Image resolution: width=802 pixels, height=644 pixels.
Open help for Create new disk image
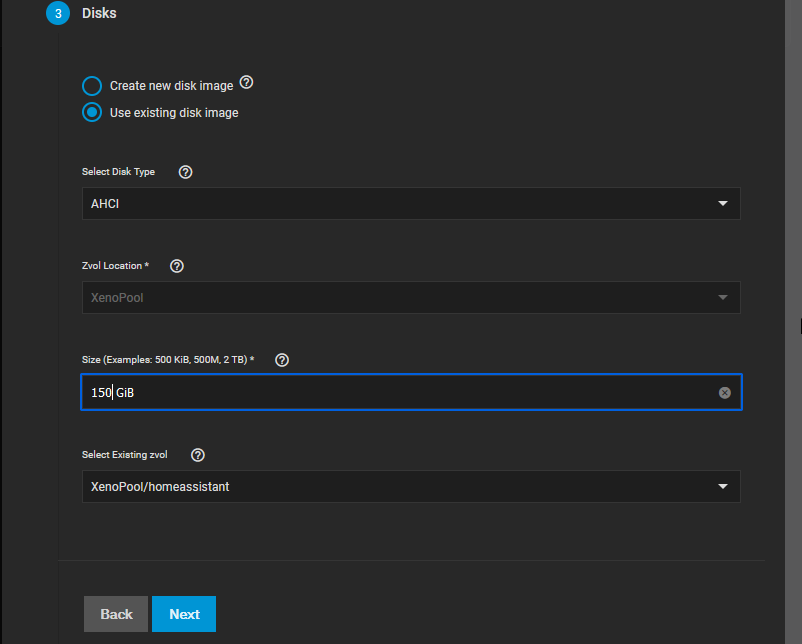coord(247,82)
